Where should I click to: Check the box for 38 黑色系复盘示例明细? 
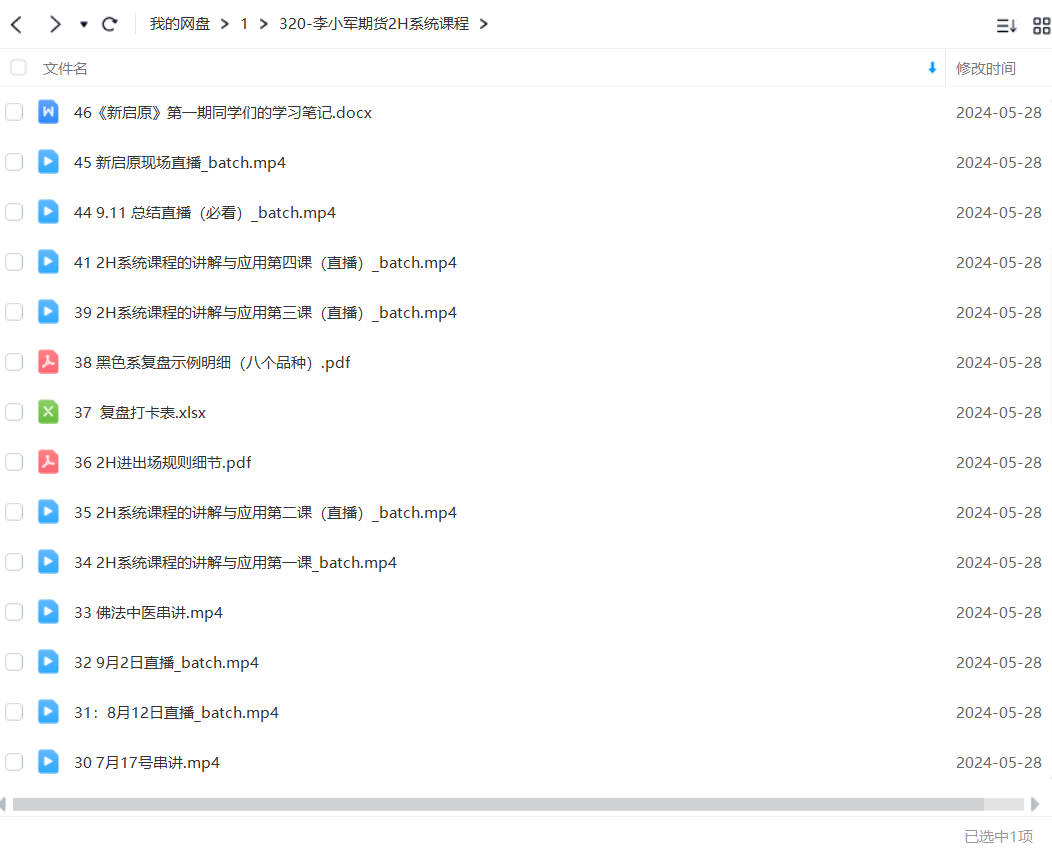click(14, 362)
